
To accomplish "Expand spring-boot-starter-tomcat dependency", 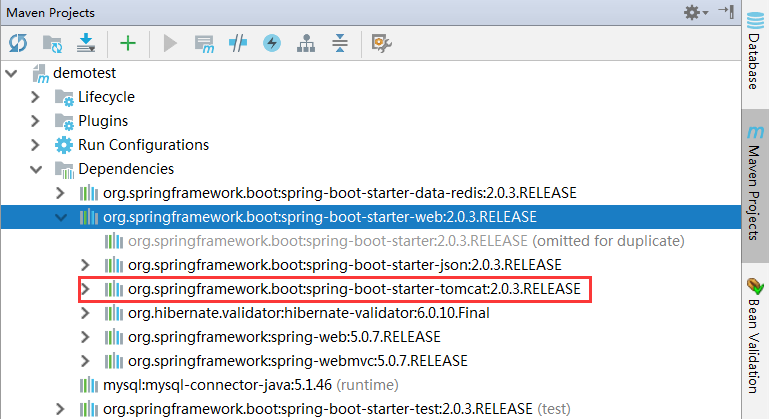I will [x=85, y=289].
